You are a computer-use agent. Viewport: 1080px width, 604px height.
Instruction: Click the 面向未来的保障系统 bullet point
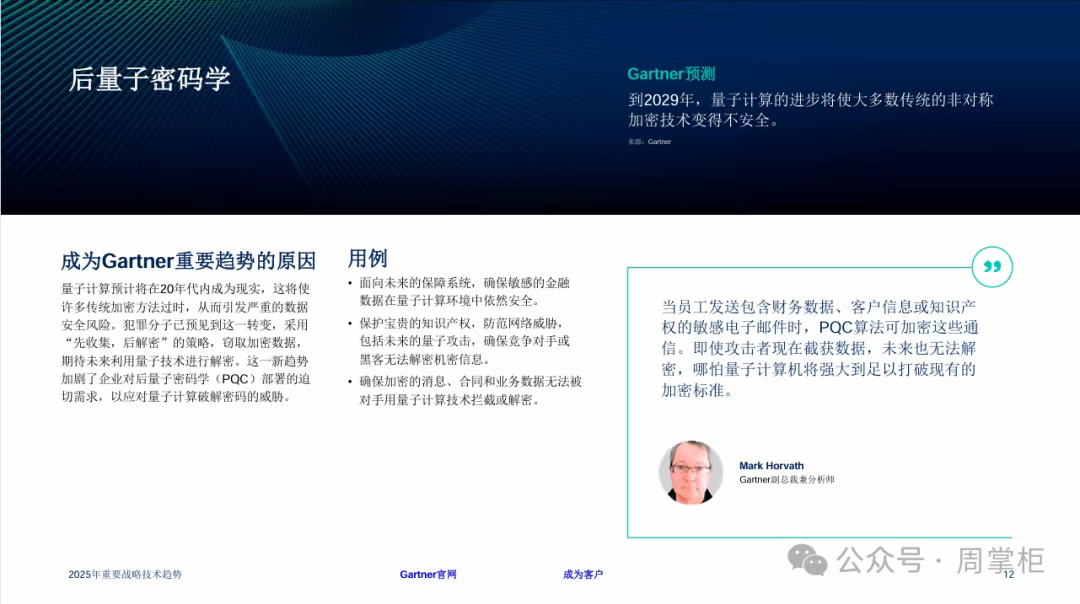tap(464, 291)
